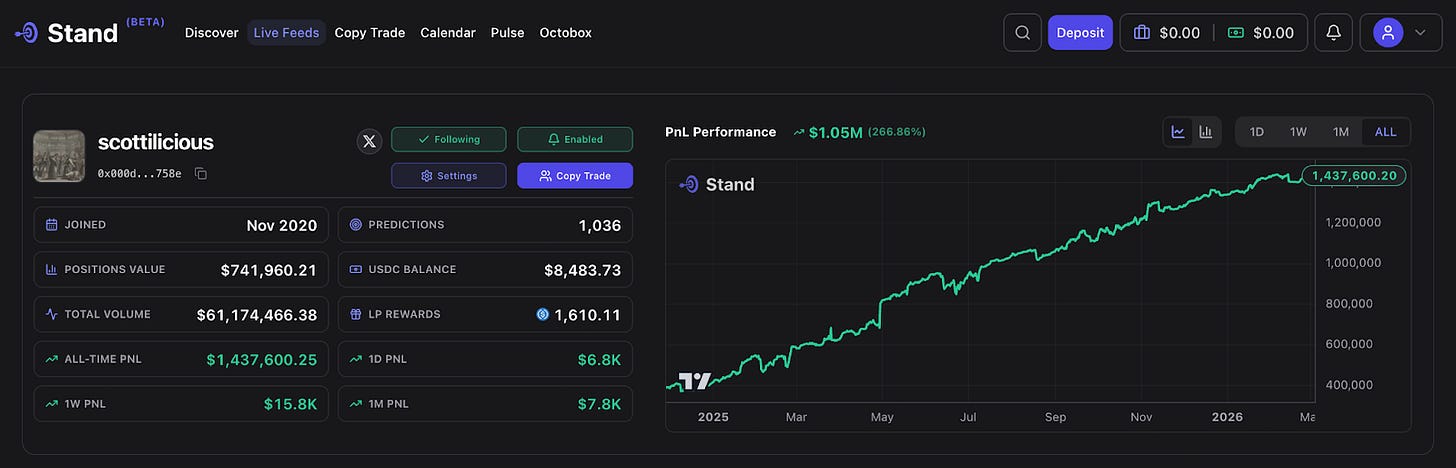This screenshot has height=468, width=1456.
Task: Click the (266.86%) percentage gain
Action: (x=896, y=132)
